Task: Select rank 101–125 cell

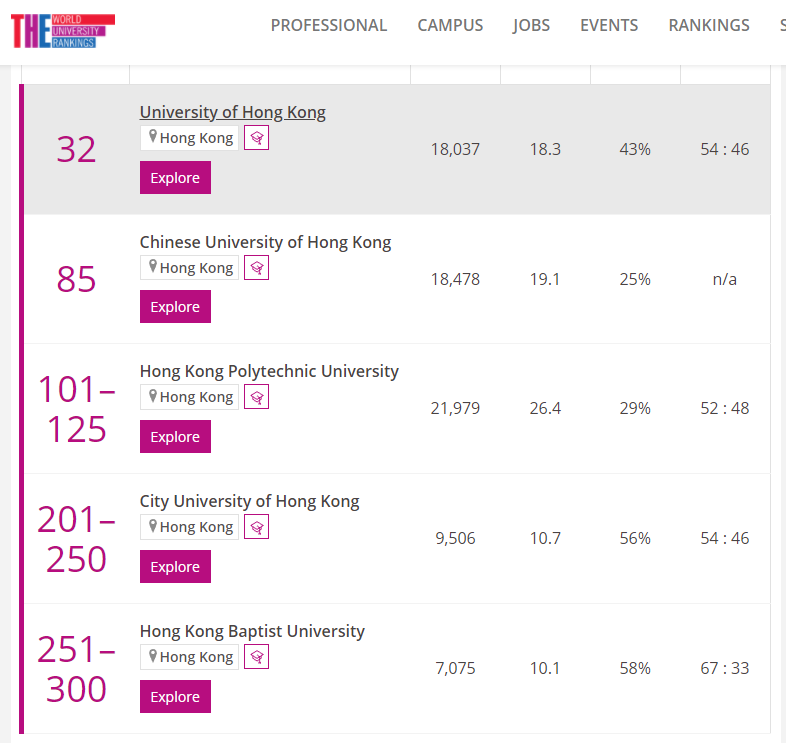Action: 77,409
